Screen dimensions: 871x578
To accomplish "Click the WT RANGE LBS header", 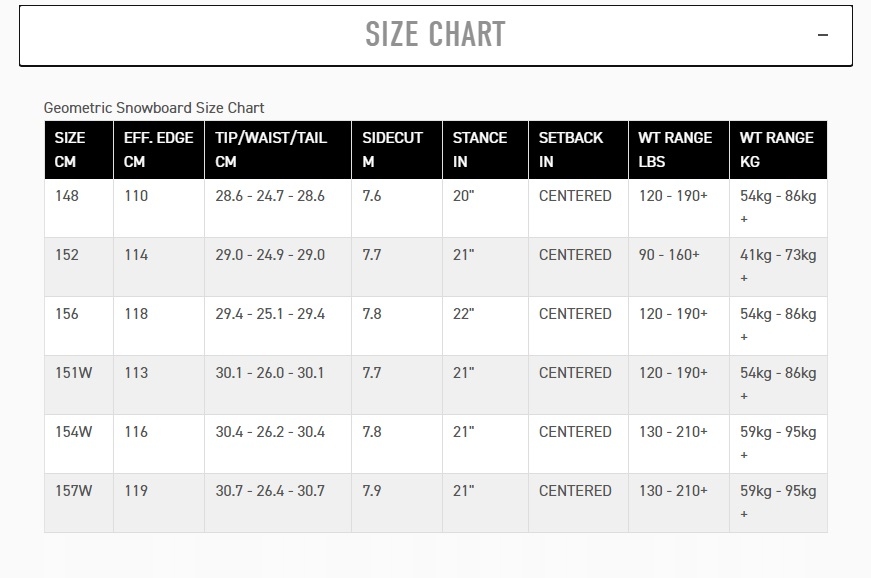I will coord(675,150).
